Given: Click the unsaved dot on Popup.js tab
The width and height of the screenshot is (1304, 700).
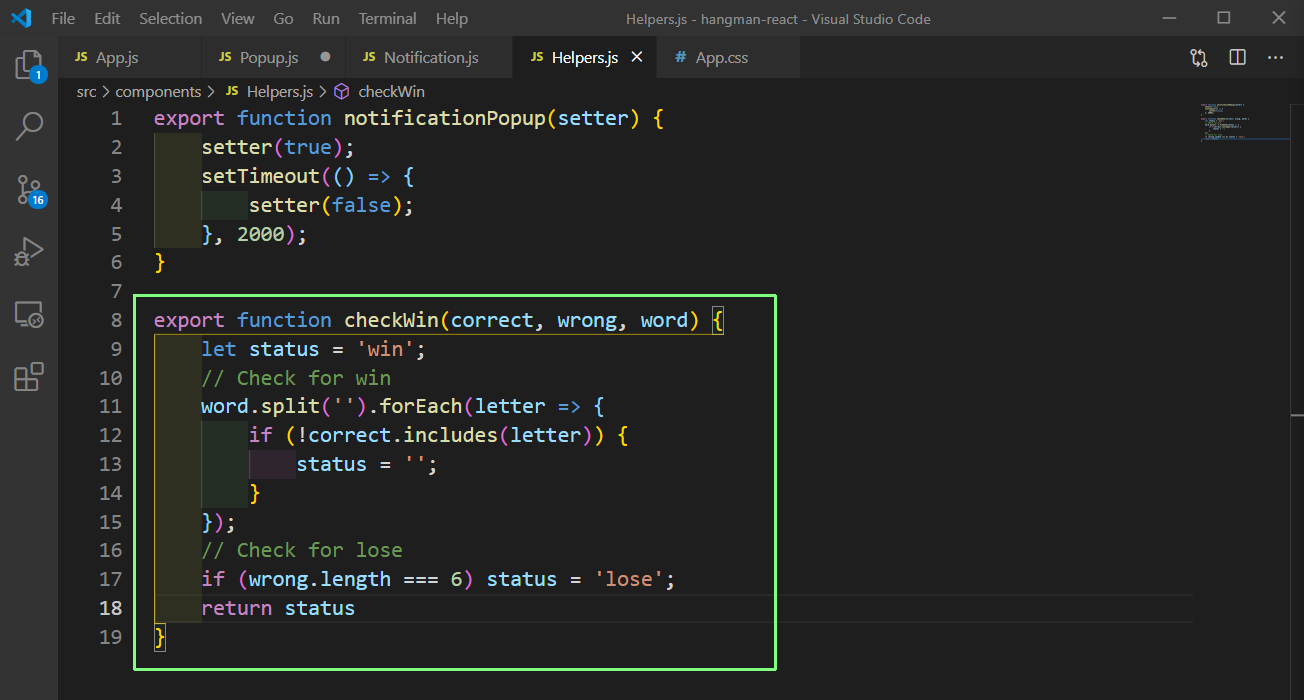Looking at the screenshot, I should point(325,58).
